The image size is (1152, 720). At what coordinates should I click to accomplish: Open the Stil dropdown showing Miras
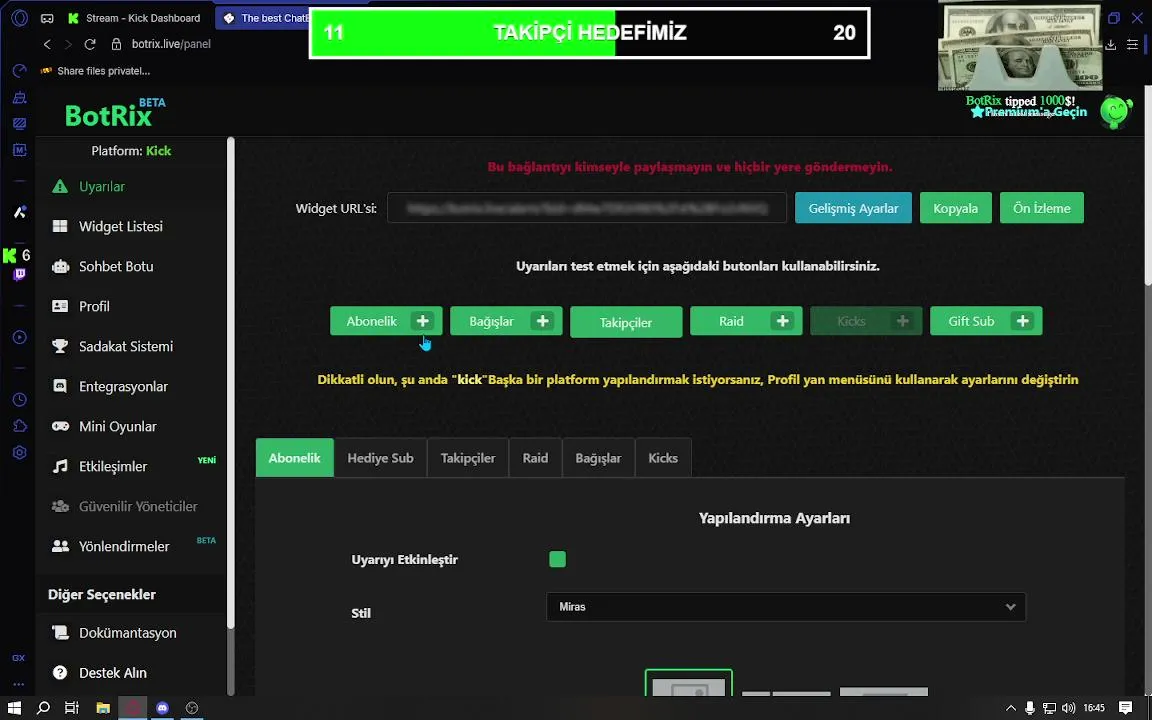coord(785,607)
